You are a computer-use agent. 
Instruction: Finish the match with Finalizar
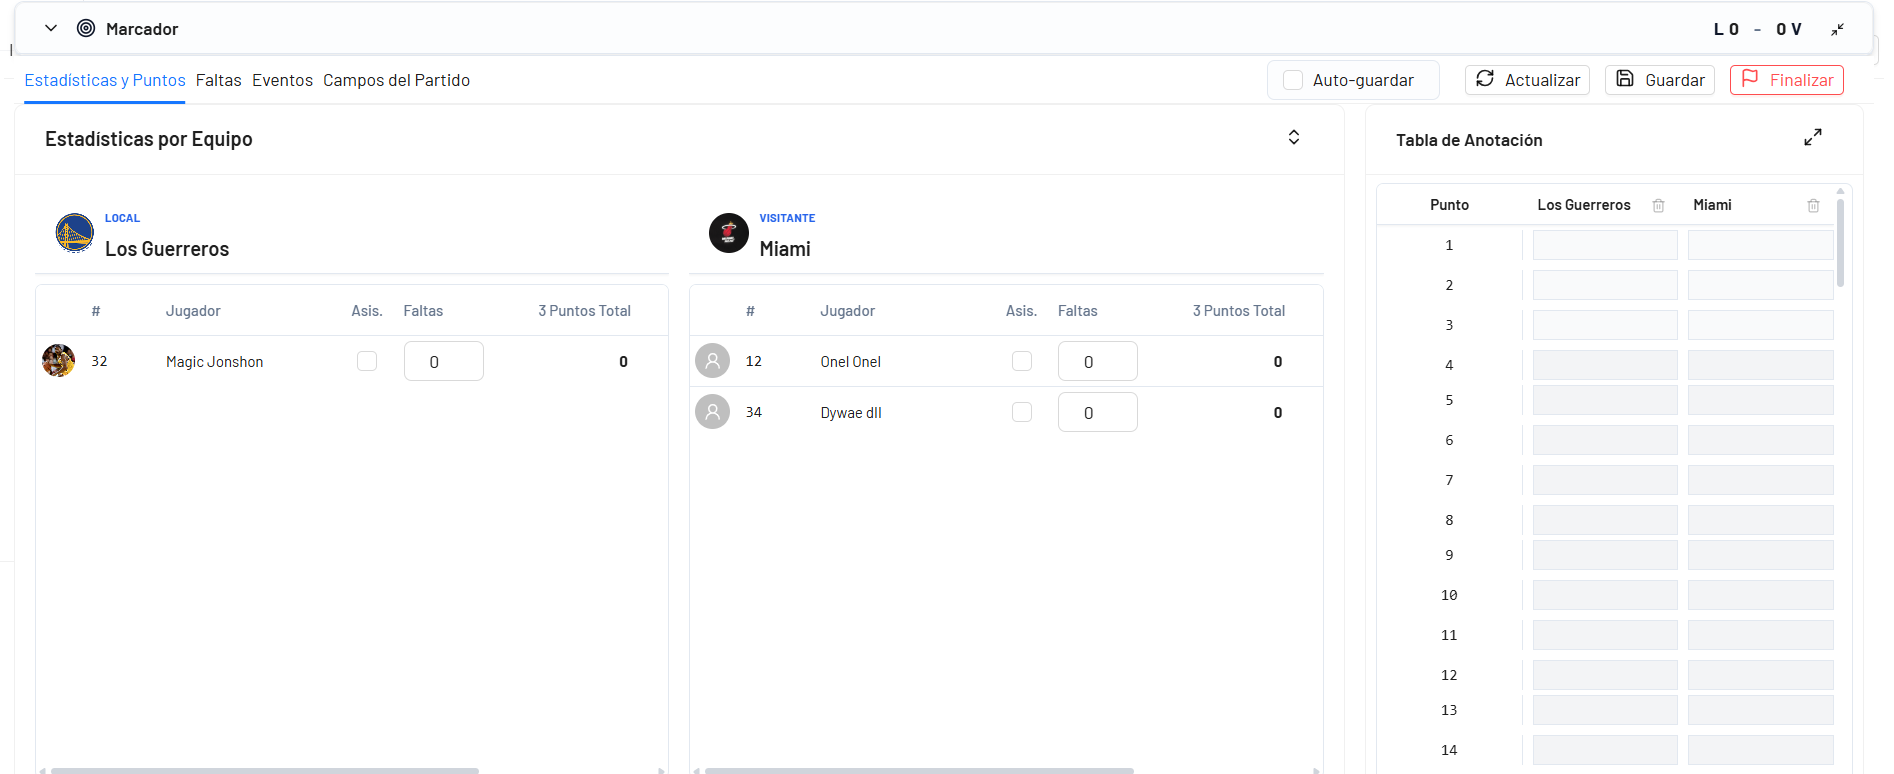pos(1787,80)
